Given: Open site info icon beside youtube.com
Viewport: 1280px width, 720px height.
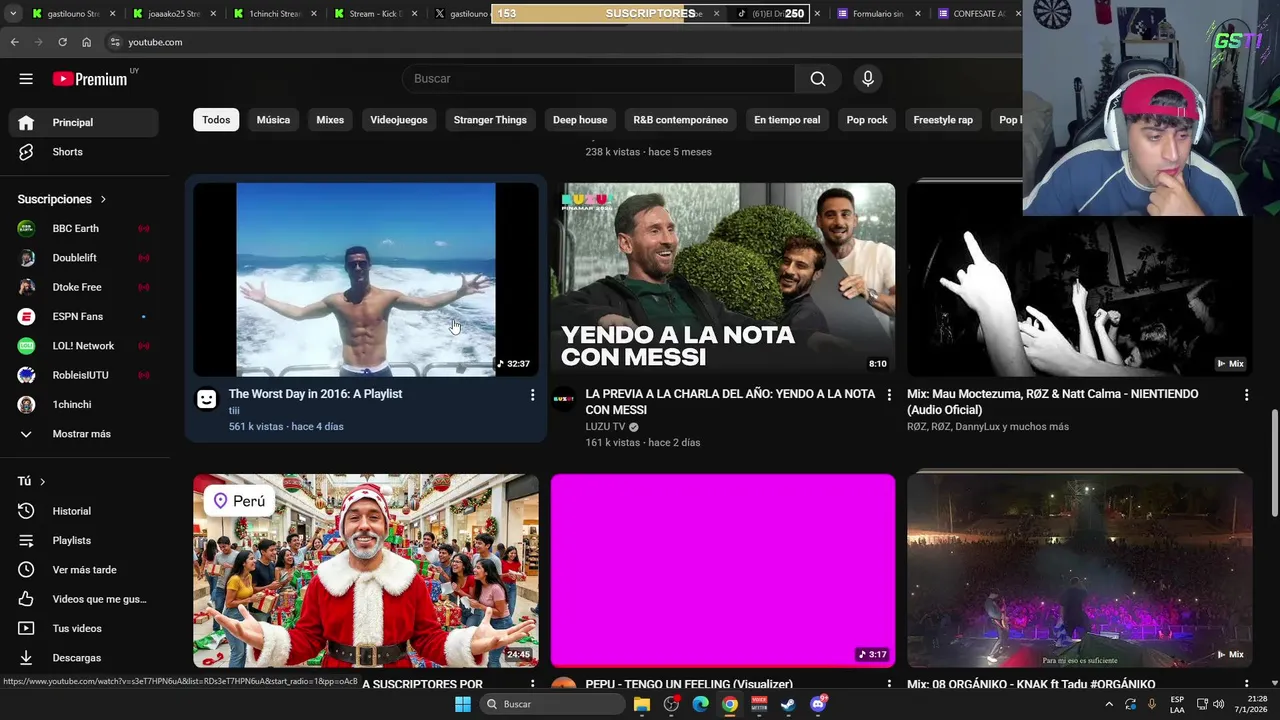Looking at the screenshot, I should (115, 42).
